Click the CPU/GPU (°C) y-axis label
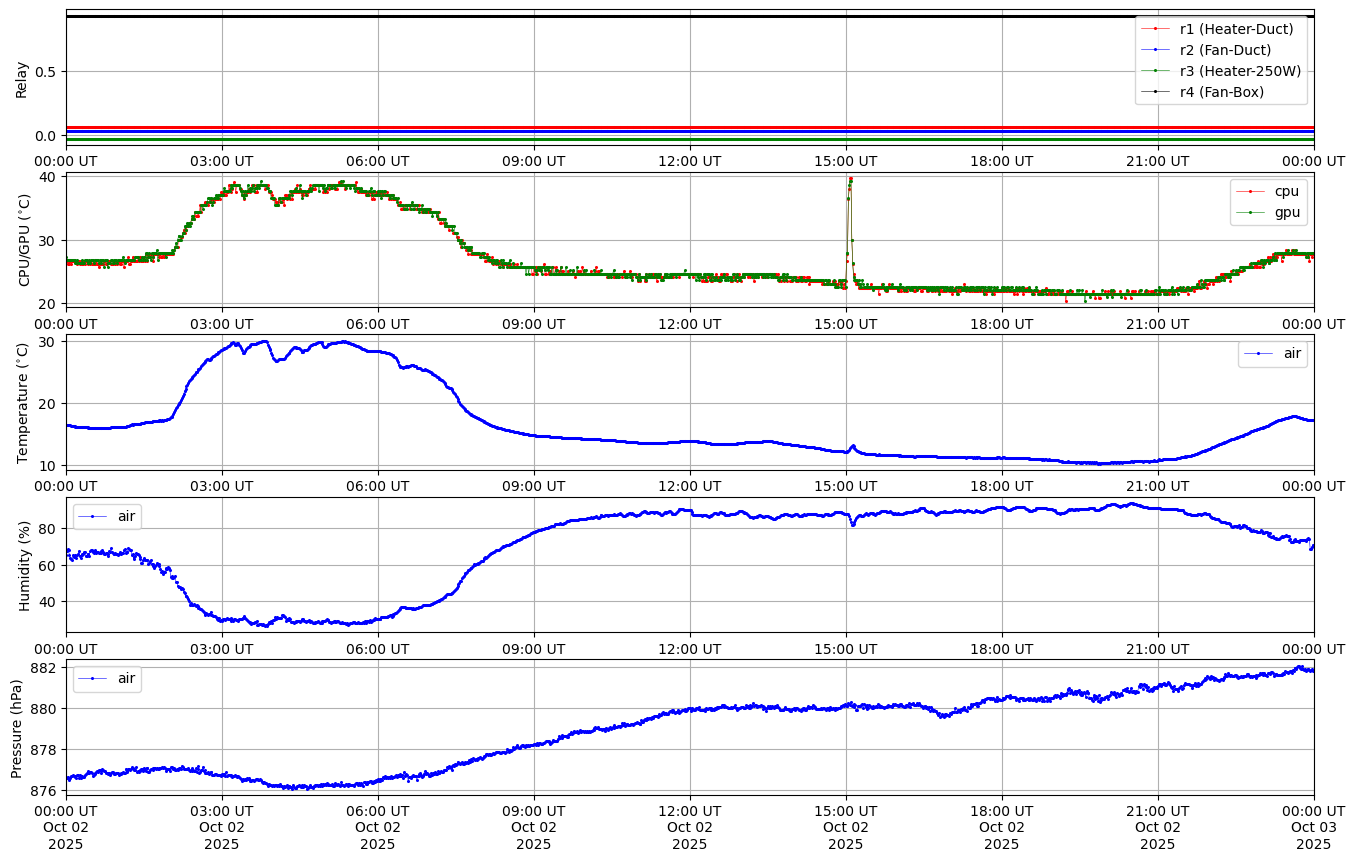Image resolution: width=1355 pixels, height=861 pixels. [x=24, y=240]
